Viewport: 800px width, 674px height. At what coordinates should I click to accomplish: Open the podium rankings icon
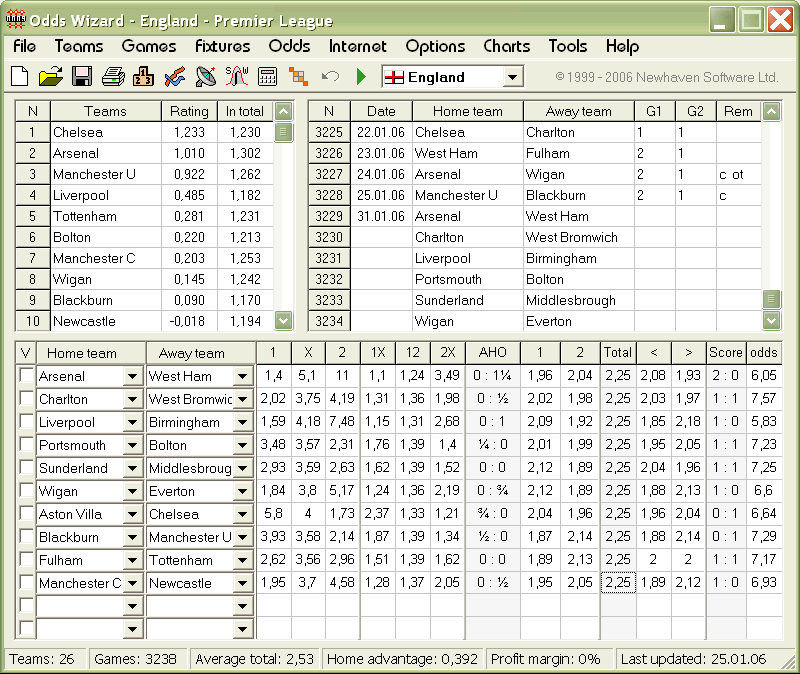[x=143, y=77]
